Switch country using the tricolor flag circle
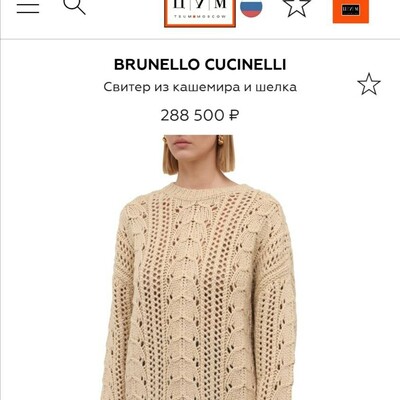 point(251,8)
